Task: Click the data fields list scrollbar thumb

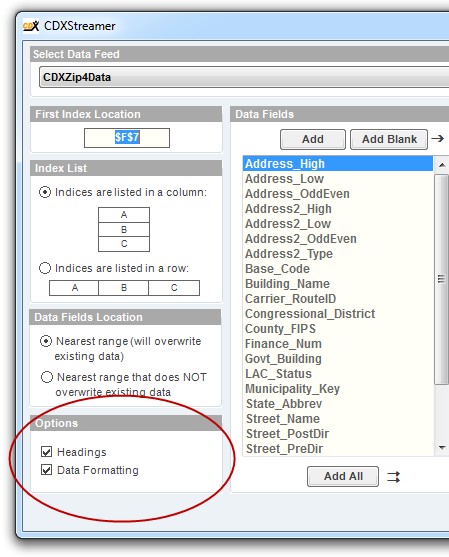Action: coord(442,279)
